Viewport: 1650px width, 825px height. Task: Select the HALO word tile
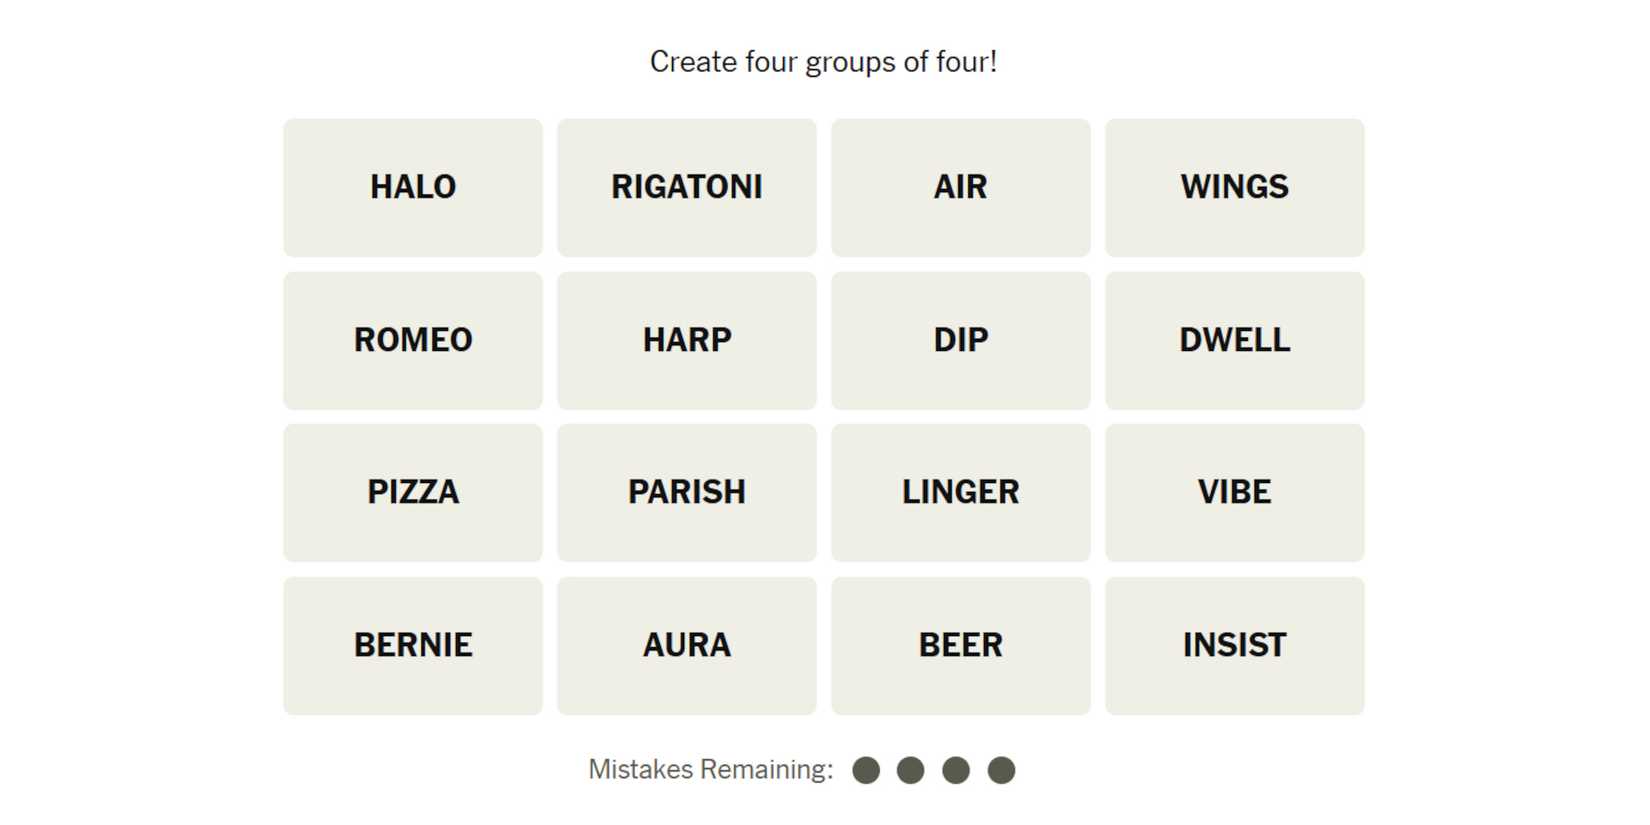(413, 187)
